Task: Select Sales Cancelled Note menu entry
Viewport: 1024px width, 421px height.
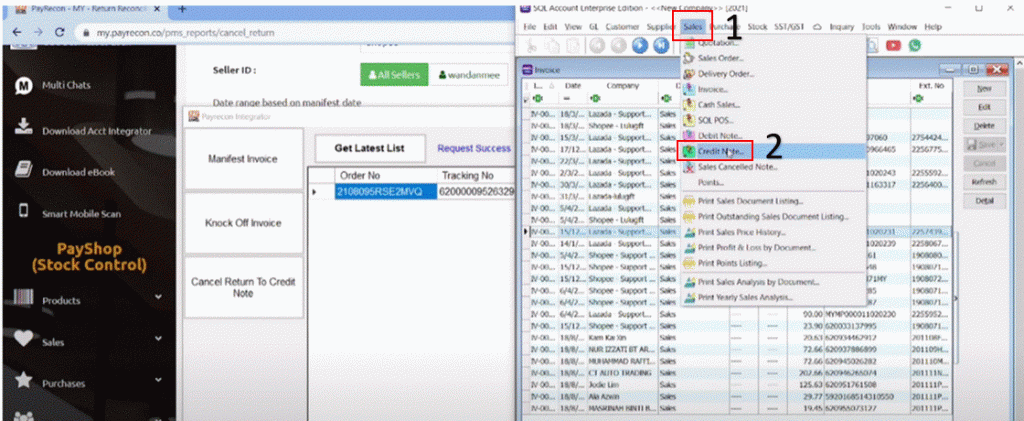Action: pos(773,167)
